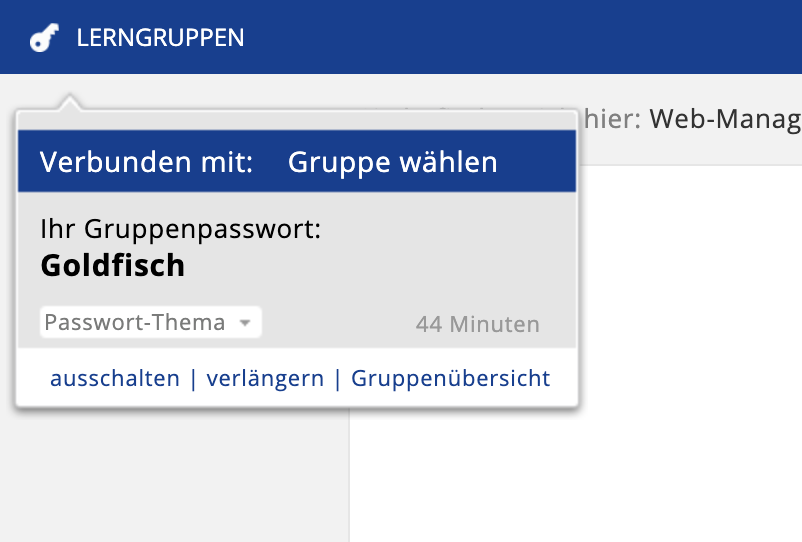Image resolution: width=802 pixels, height=542 pixels.
Task: Select 'Gruppe wählen' to choose a group
Action: (x=392, y=162)
